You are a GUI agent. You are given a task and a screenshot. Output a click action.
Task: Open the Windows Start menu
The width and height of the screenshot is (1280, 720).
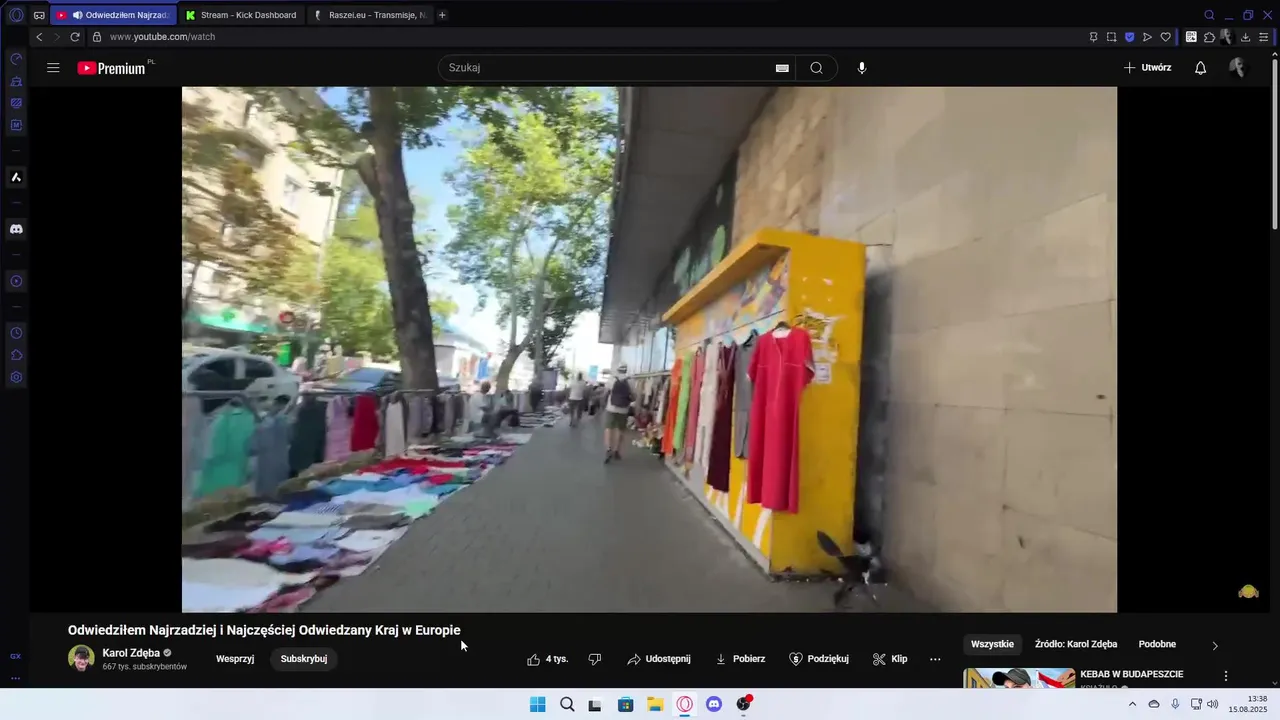pyautogui.click(x=537, y=704)
